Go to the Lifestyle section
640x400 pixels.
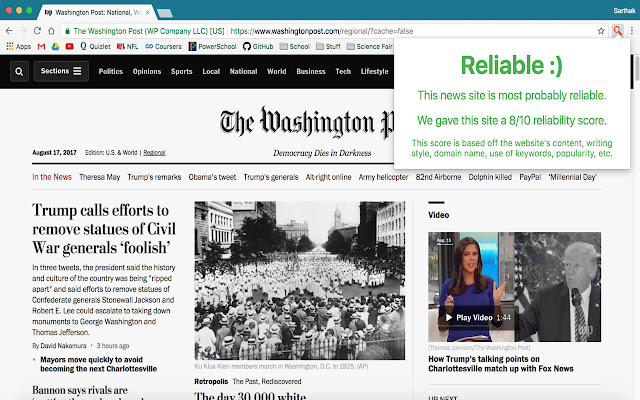coord(374,71)
